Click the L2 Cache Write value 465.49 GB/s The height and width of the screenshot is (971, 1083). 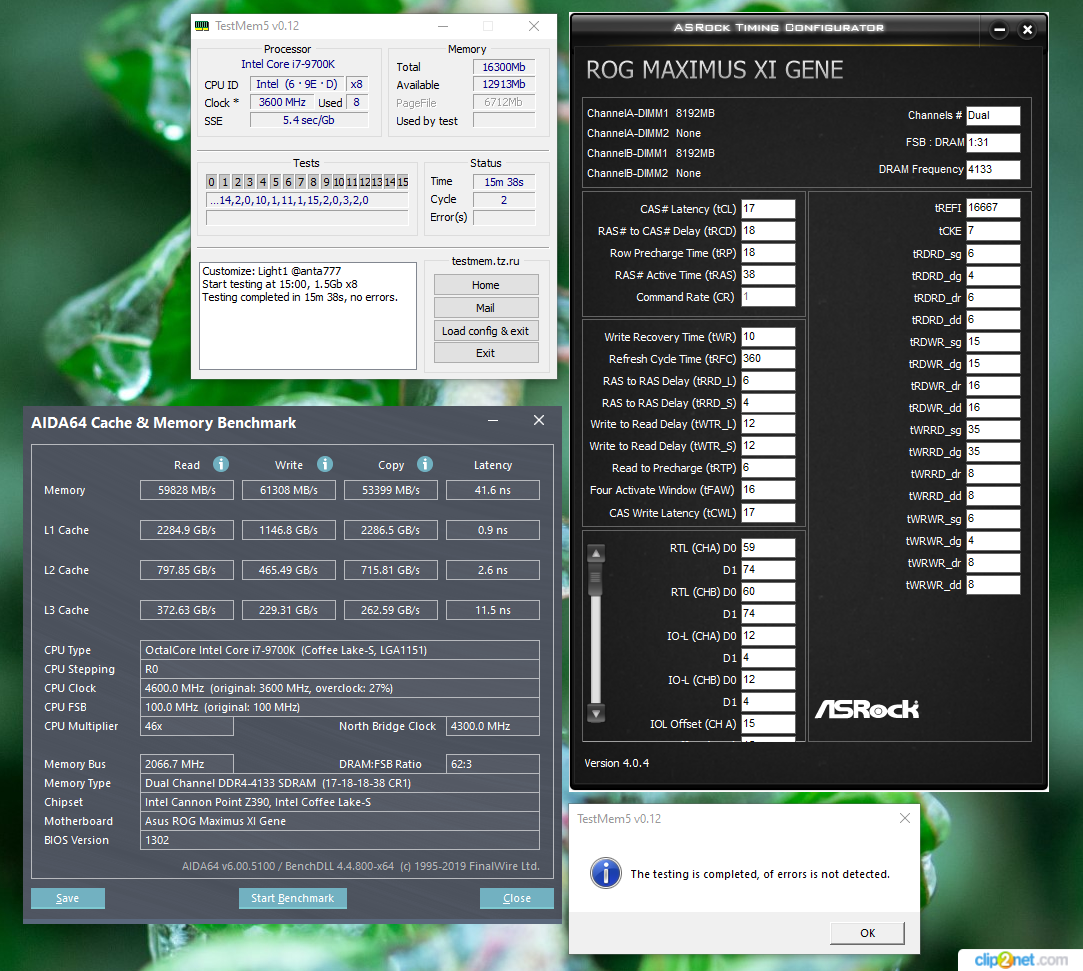click(289, 570)
